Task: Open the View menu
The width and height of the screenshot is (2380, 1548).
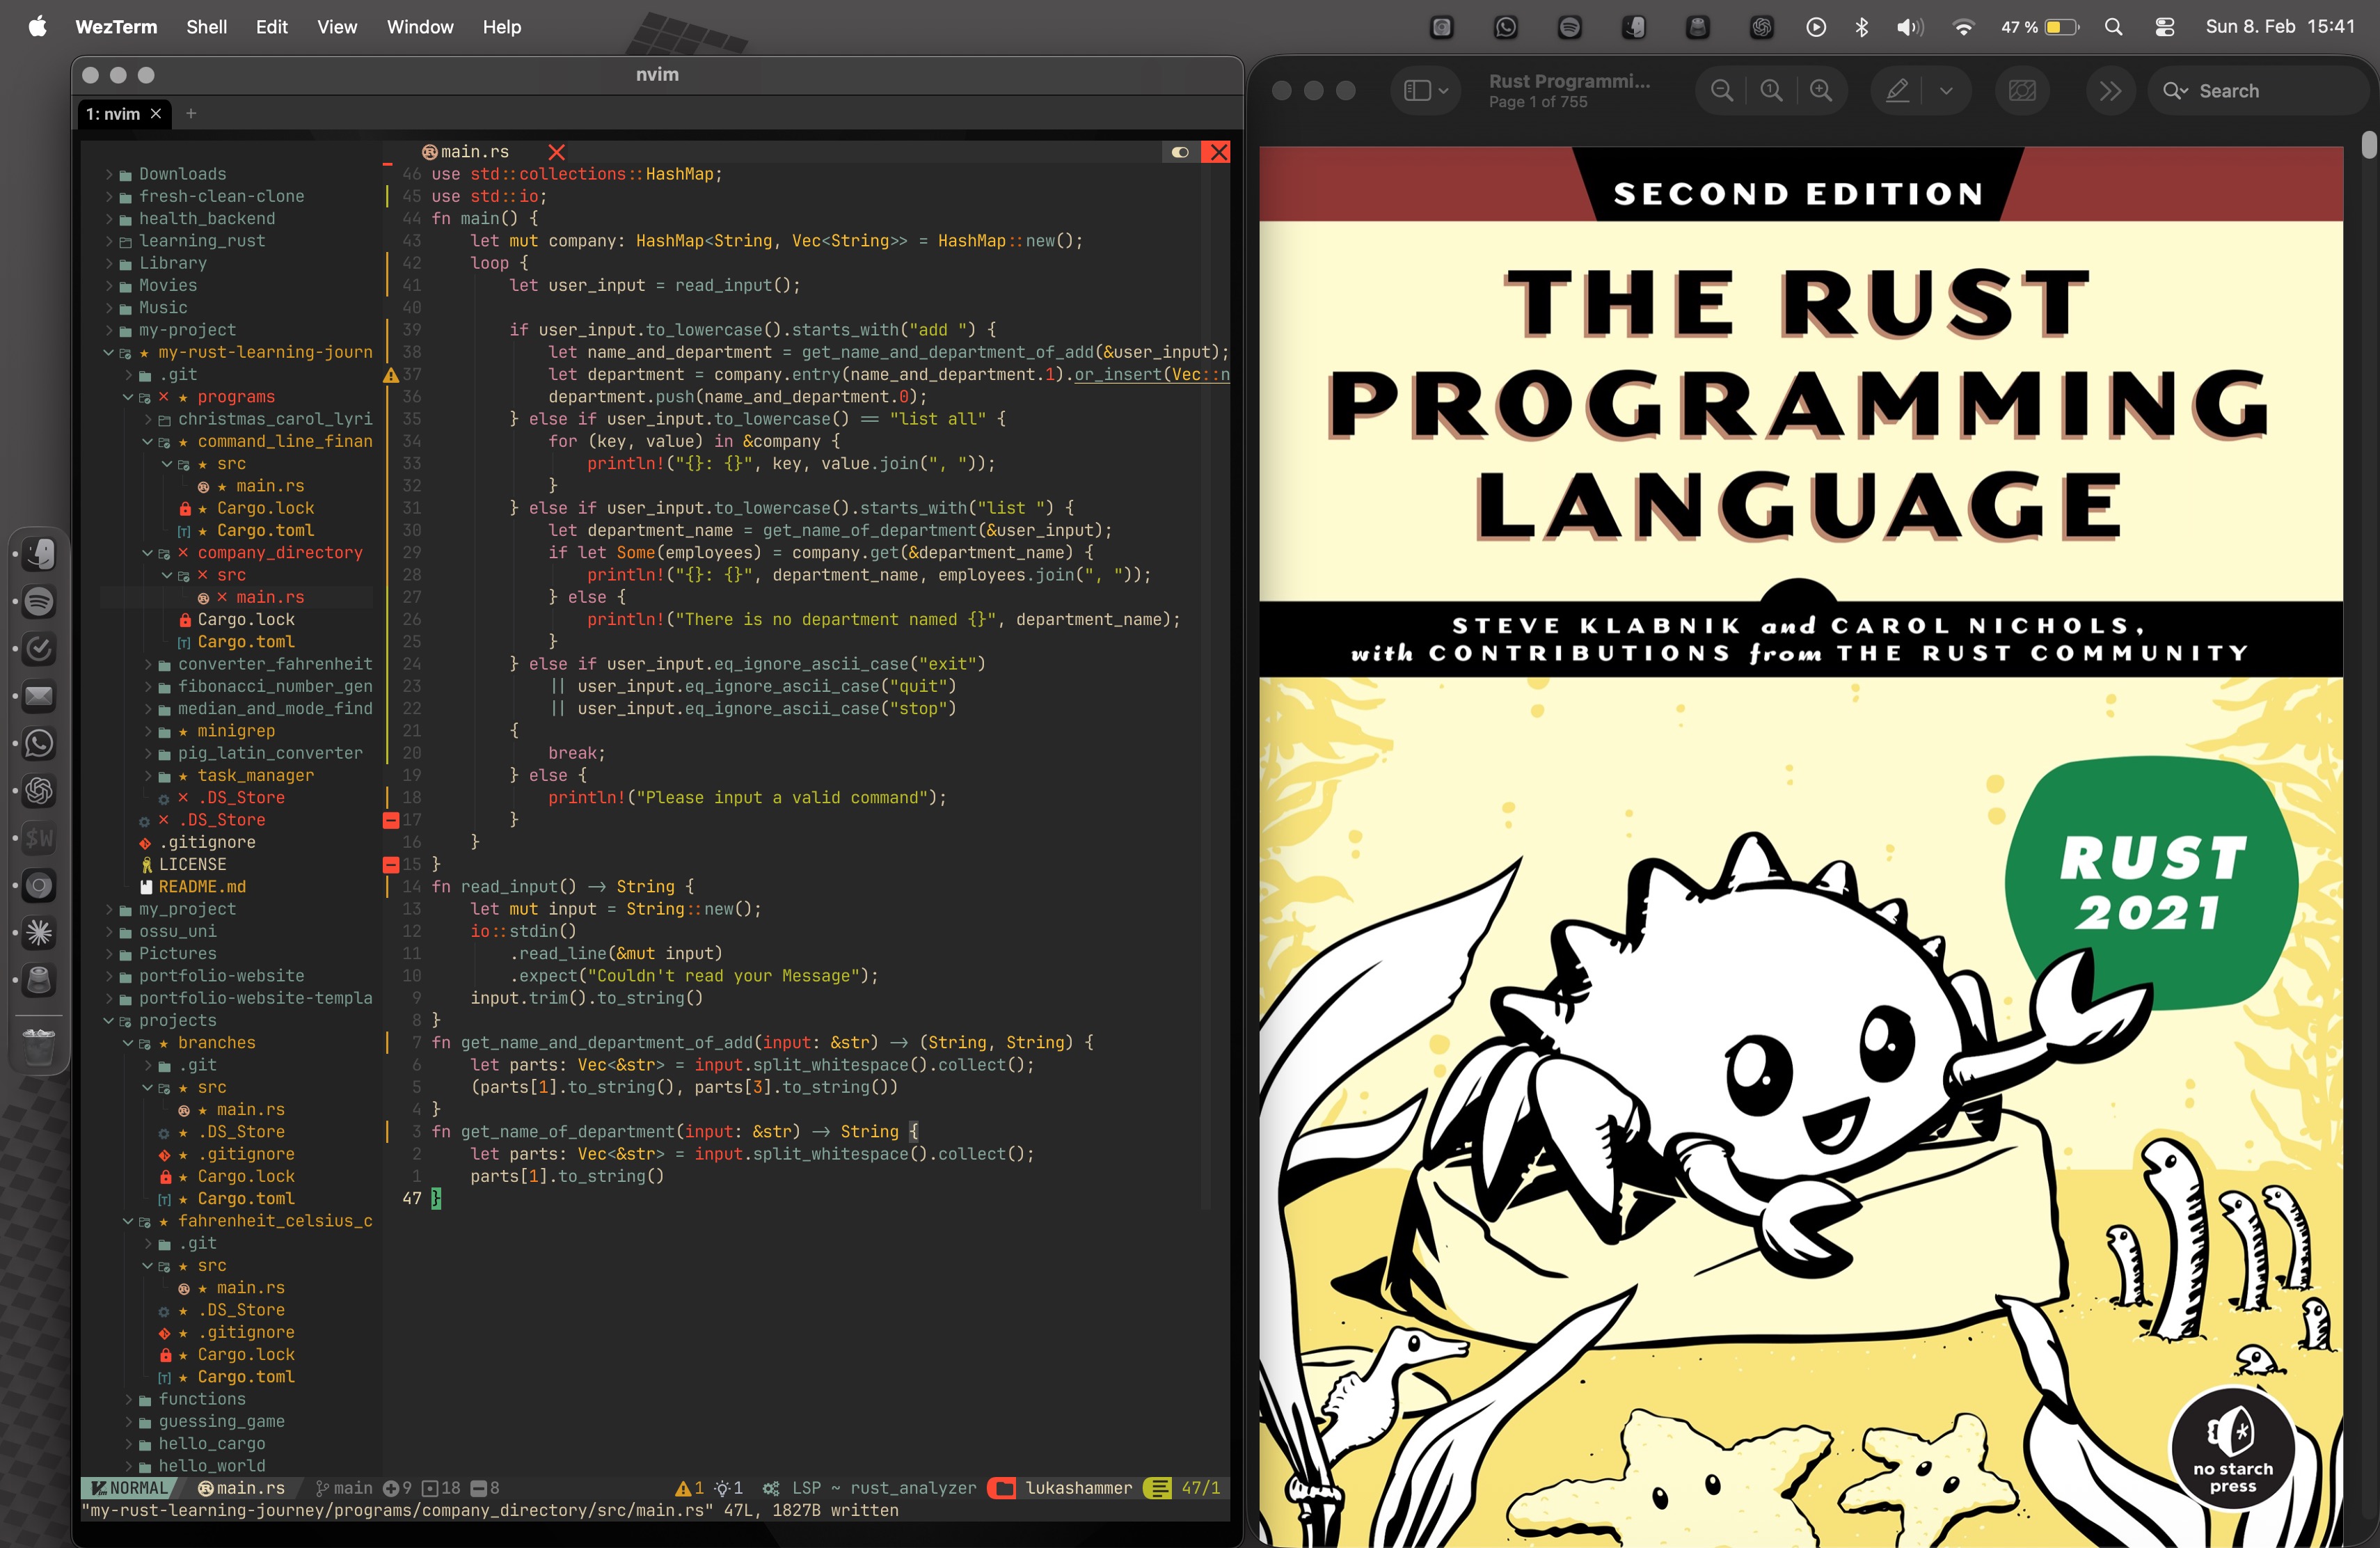Action: 337,27
